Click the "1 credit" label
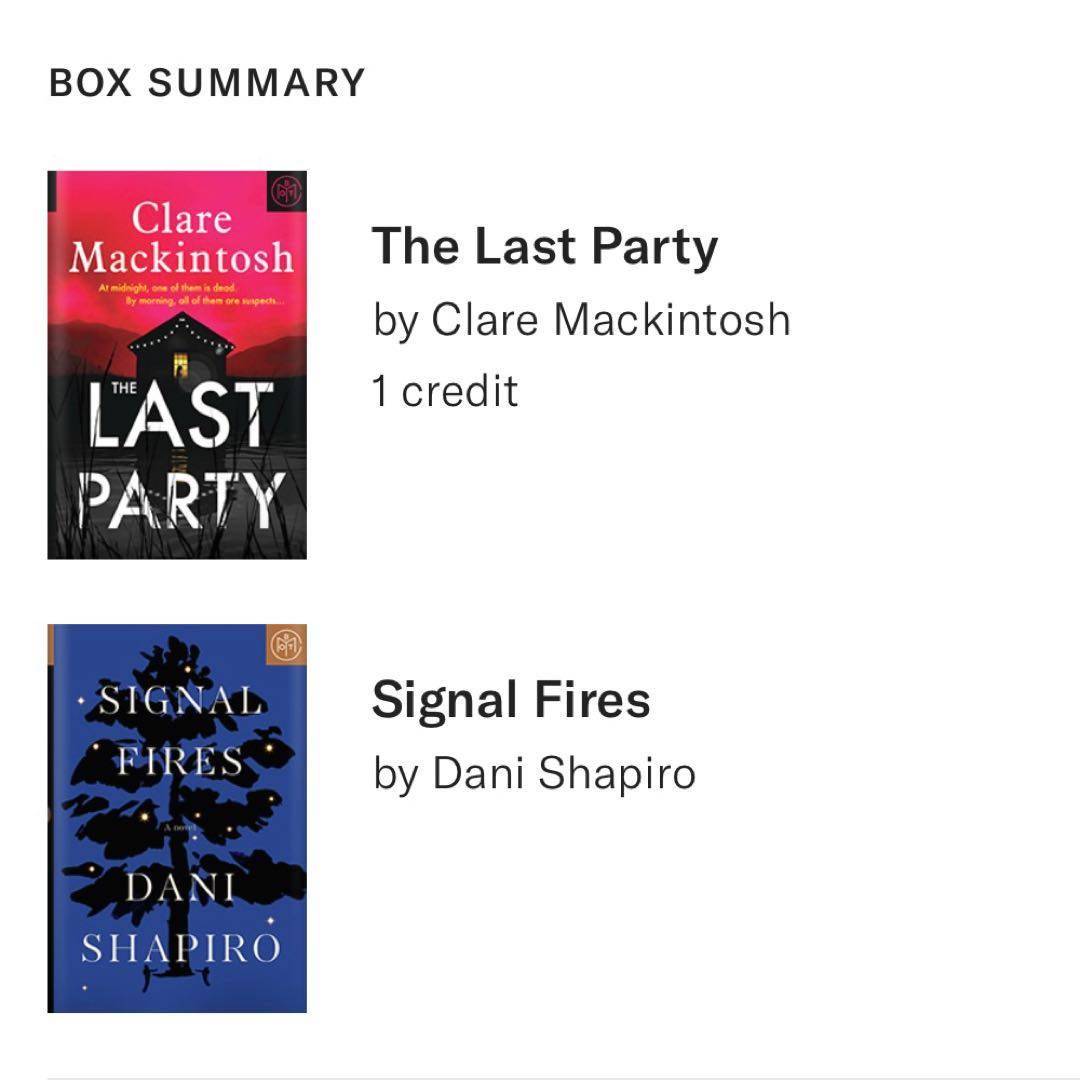Screen dimensions: 1080x1080 (x=445, y=391)
